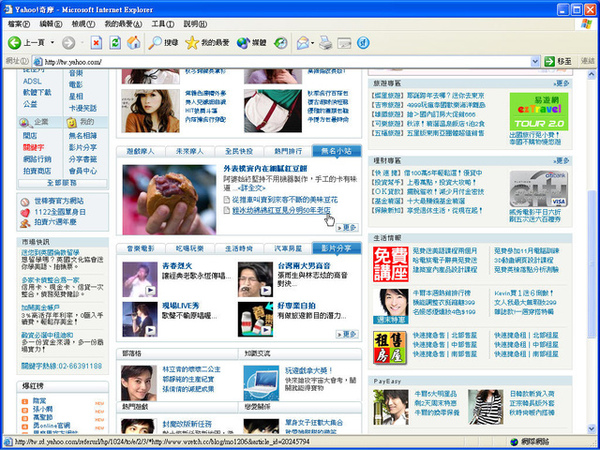Click the baseball icon in sidebar
The height and width of the screenshot is (450, 600).
(x=25, y=202)
